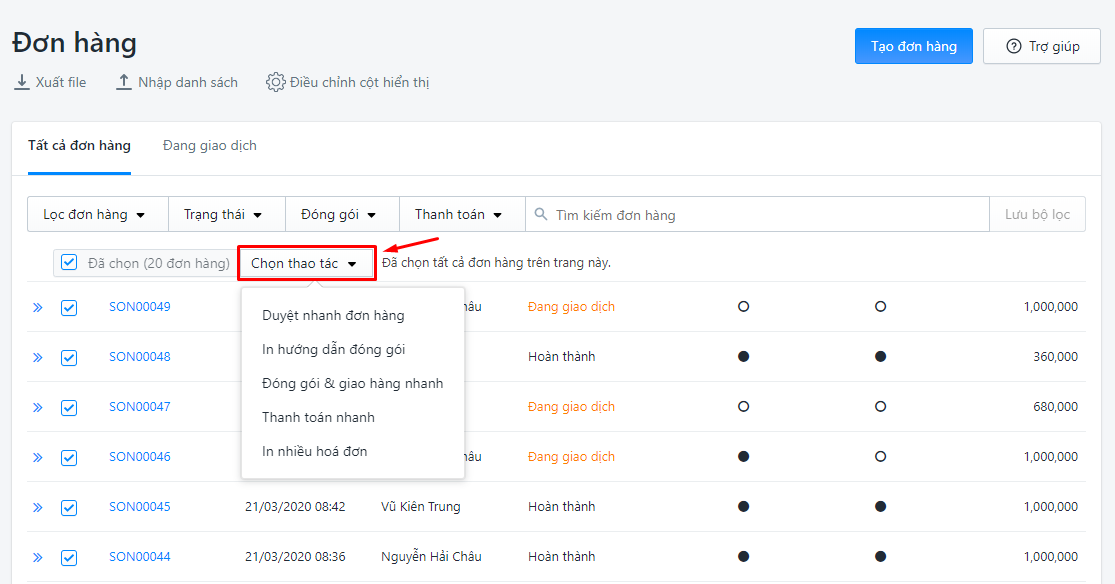
Task: Expand row details arrow for SON00049
Action: click(38, 307)
